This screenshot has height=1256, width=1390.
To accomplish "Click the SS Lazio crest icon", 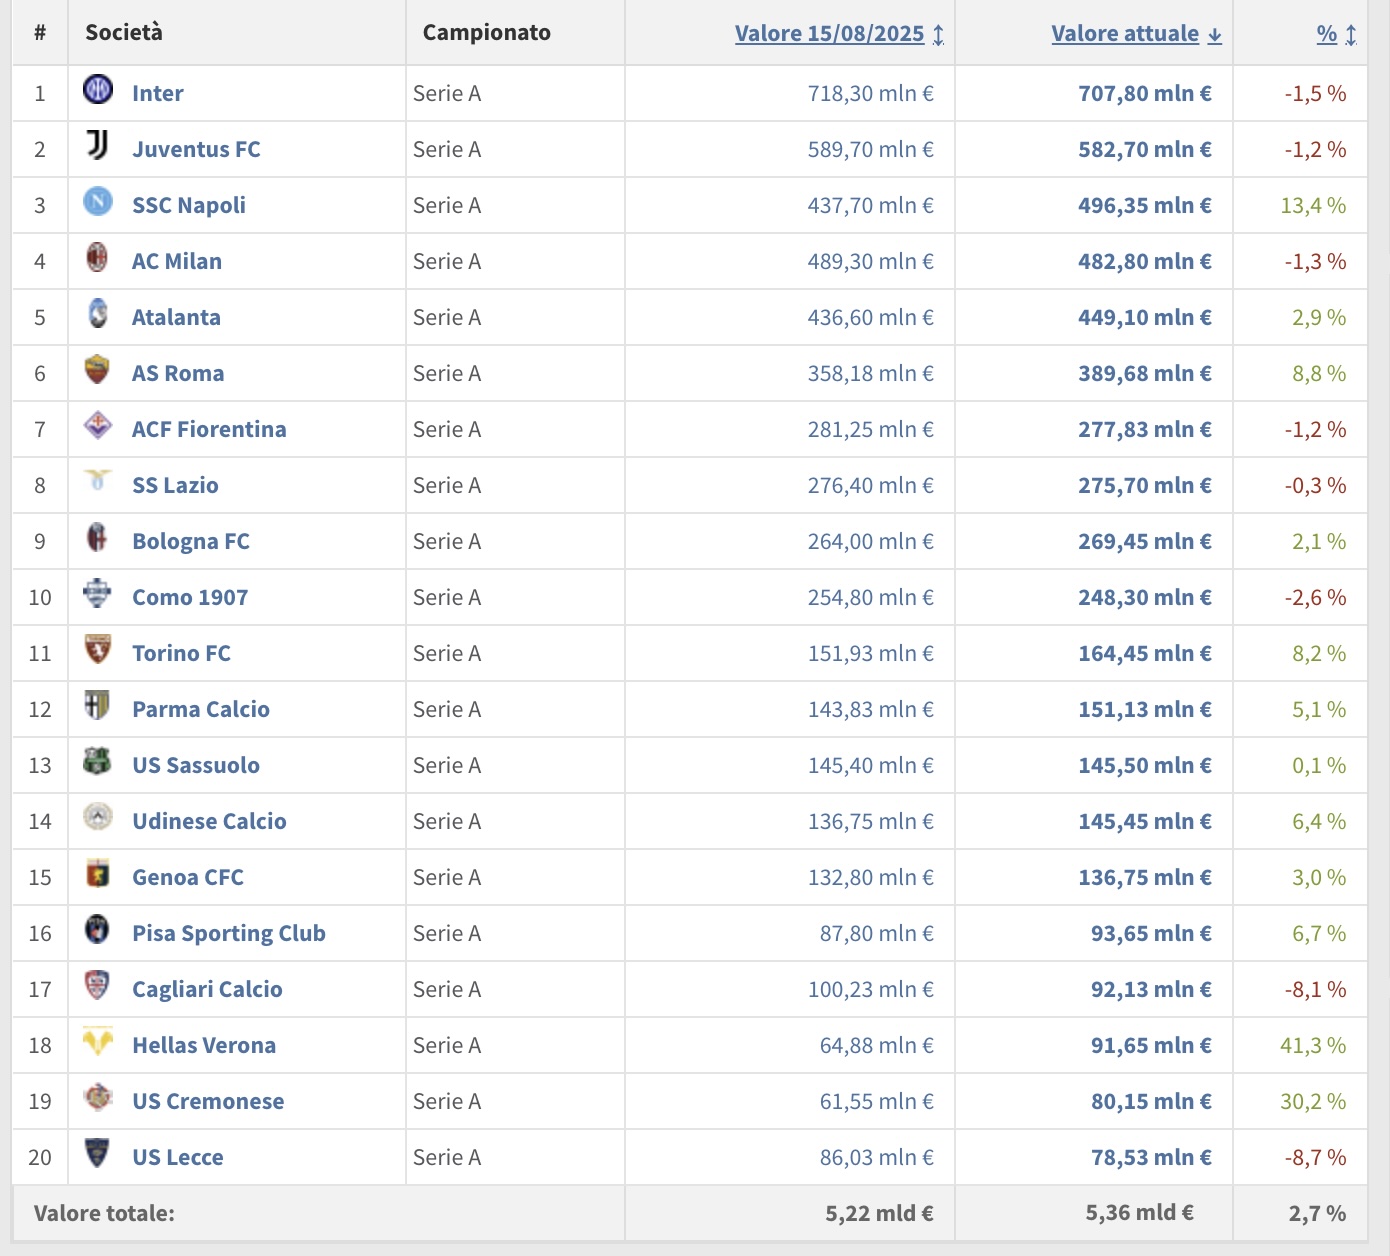I will point(97,482).
